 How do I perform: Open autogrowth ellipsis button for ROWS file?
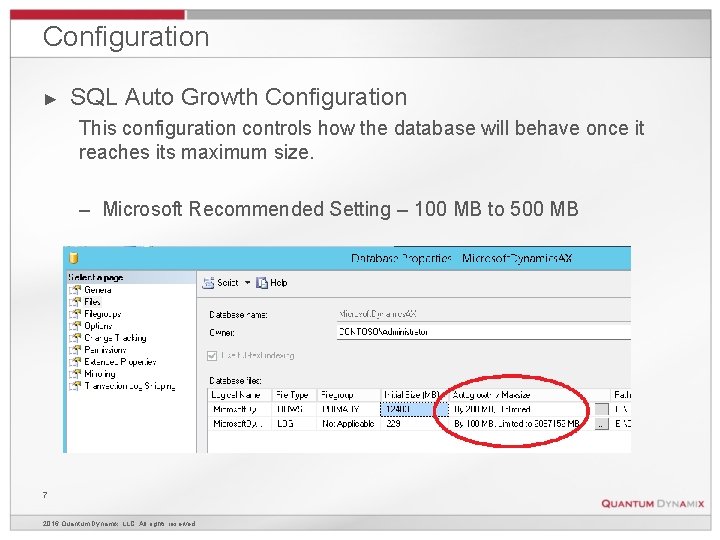click(602, 409)
